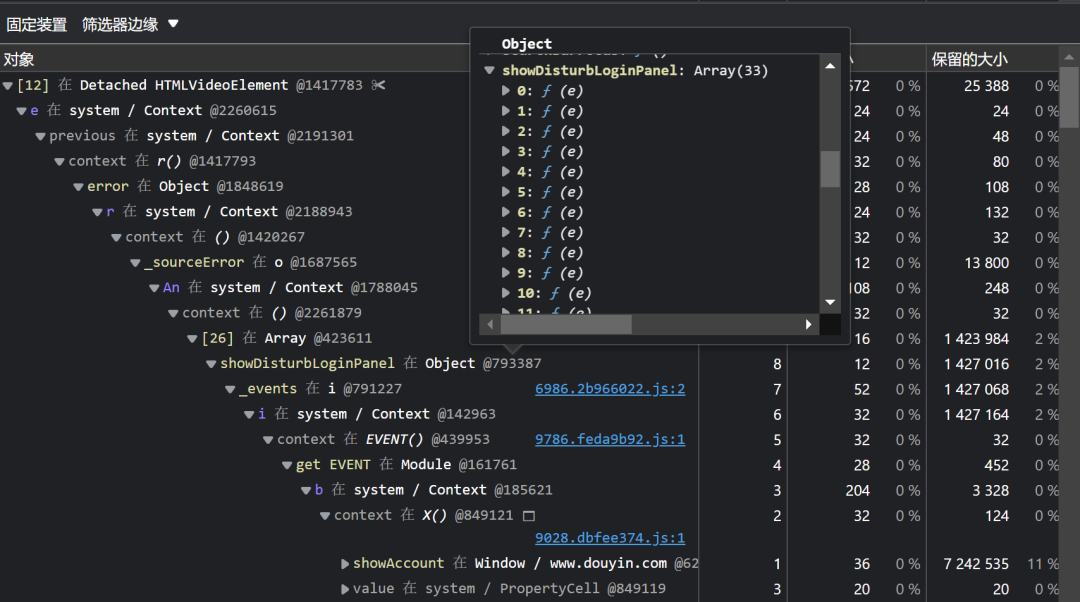
Task: Expand array item 7 in the Object popup
Action: coord(506,232)
